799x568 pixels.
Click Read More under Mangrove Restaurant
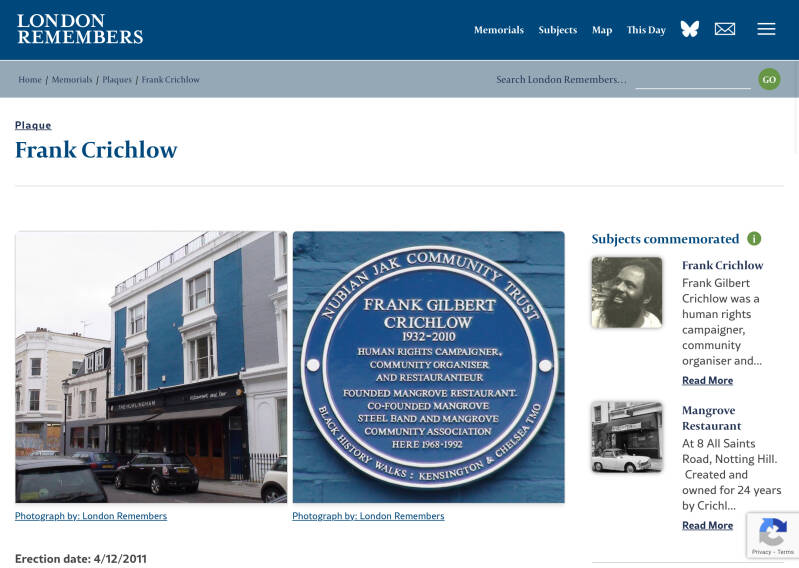707,525
